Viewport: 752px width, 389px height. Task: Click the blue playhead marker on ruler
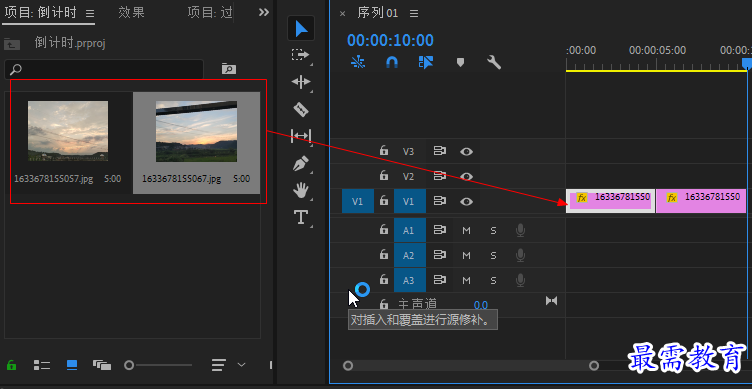[747, 64]
